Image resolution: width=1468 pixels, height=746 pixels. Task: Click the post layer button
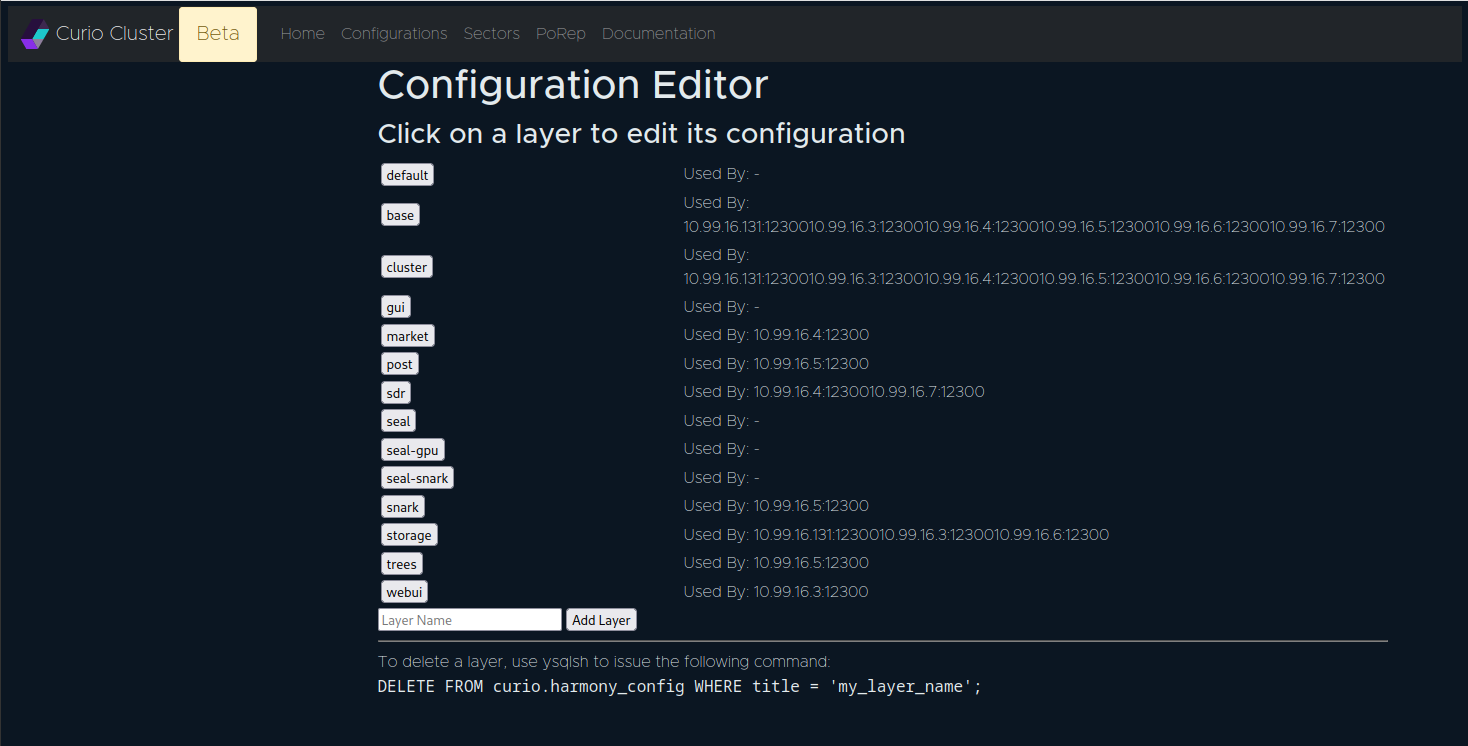[x=399, y=364]
